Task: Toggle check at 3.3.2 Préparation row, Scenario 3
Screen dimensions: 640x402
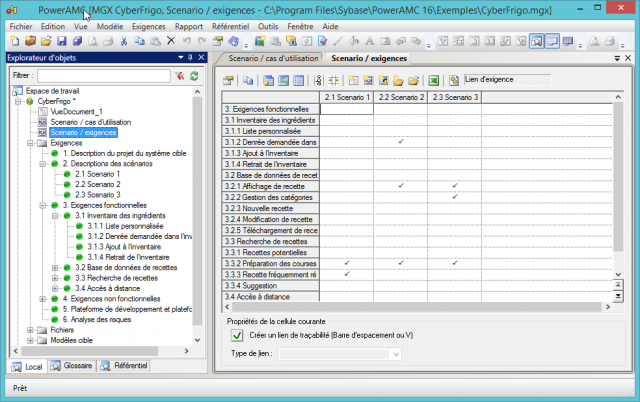Action: pos(455,263)
